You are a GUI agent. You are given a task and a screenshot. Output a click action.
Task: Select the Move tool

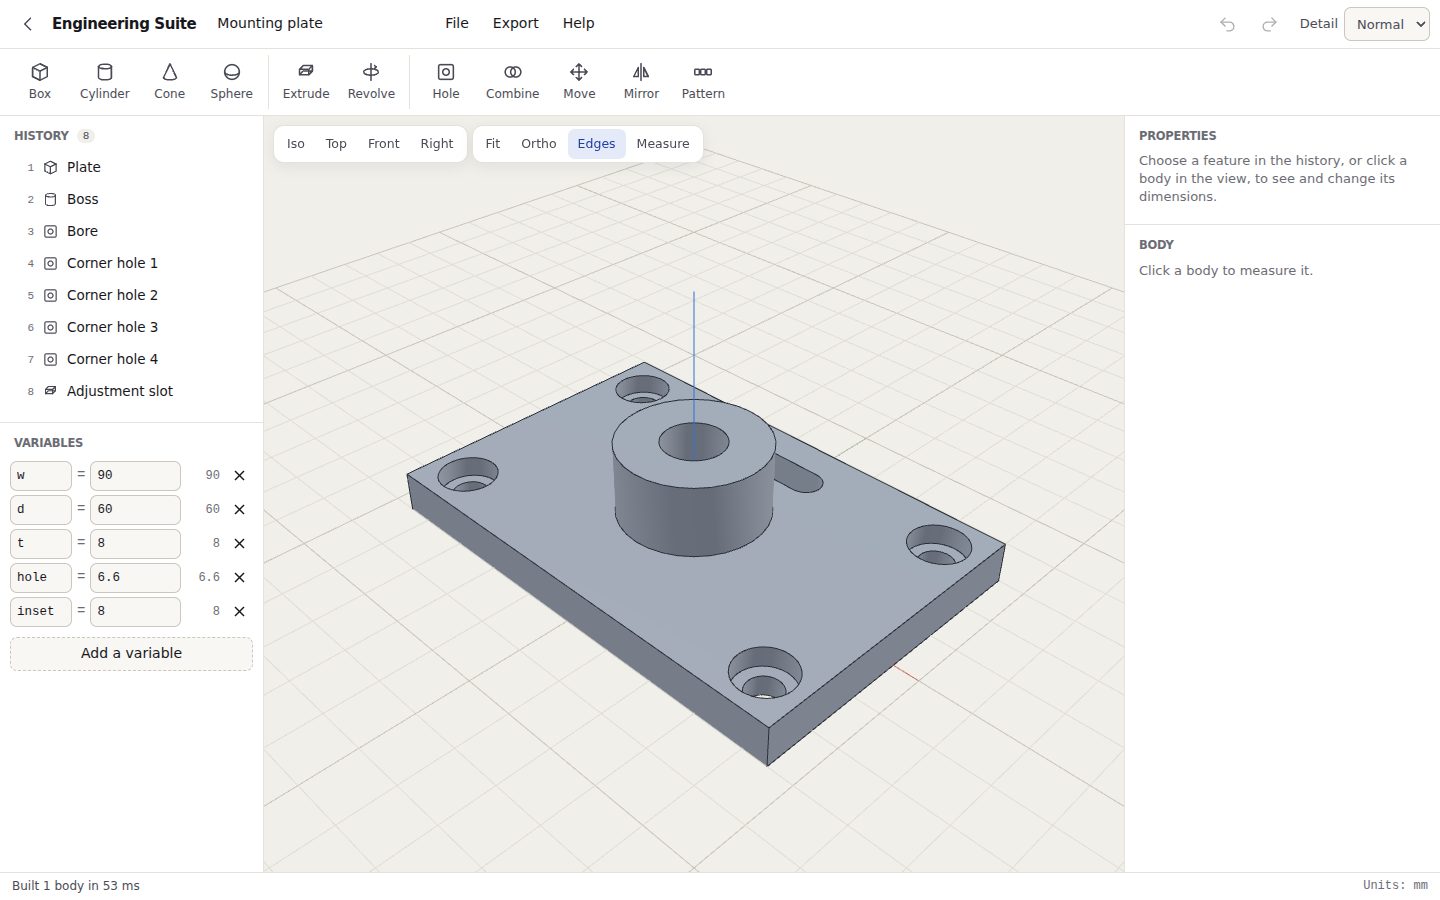(579, 81)
